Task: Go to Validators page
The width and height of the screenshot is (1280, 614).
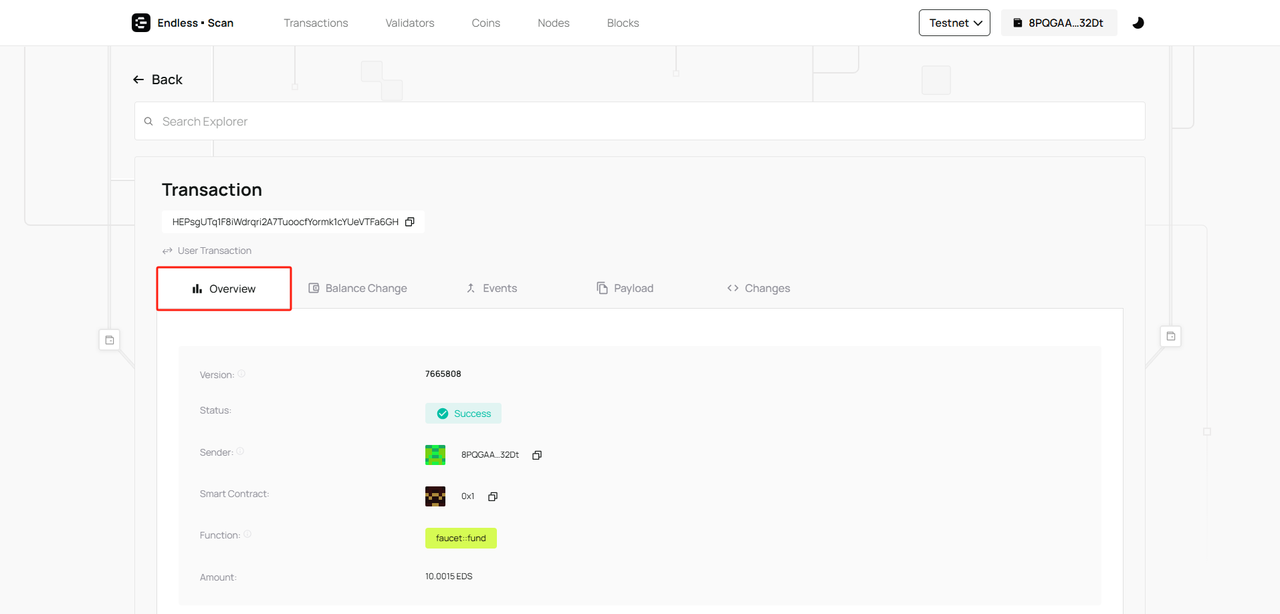Action: (410, 23)
